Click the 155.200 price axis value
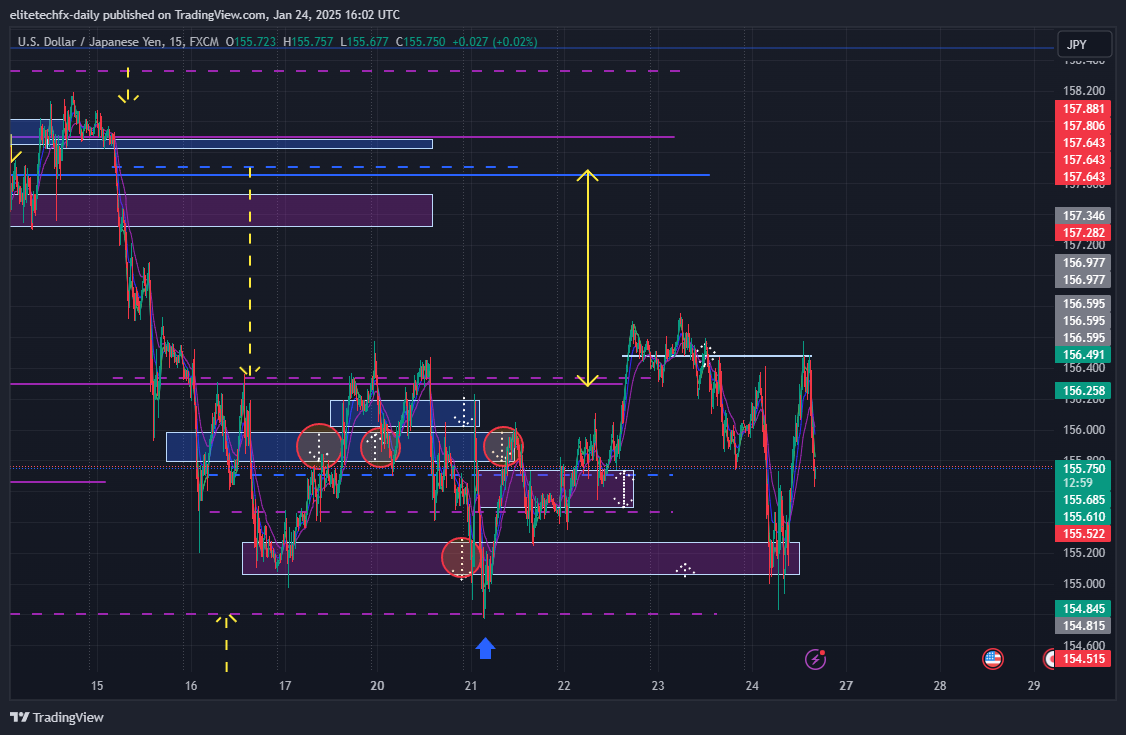 [1084, 553]
